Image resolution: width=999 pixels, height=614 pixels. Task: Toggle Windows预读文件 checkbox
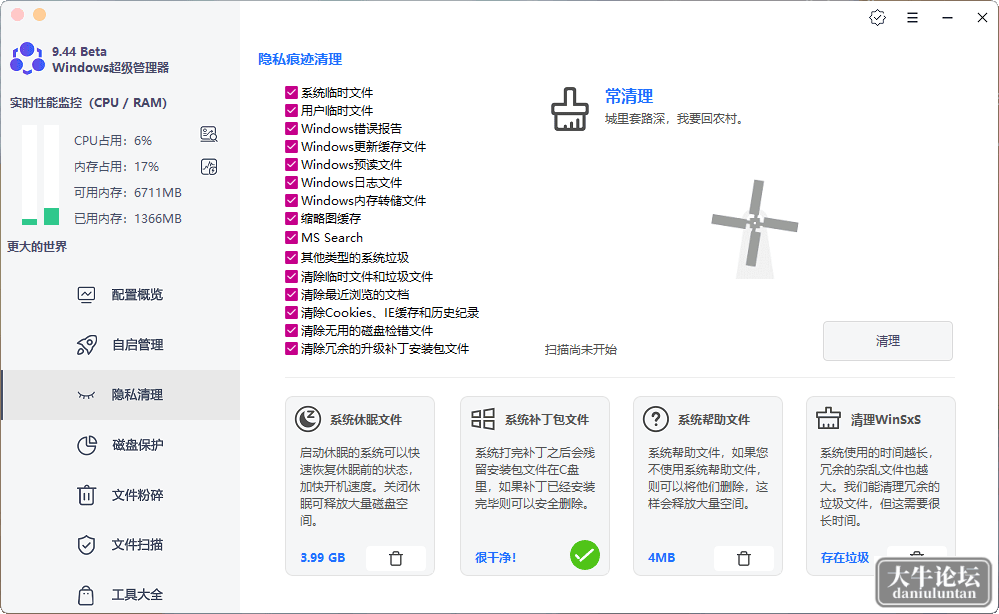click(291, 164)
